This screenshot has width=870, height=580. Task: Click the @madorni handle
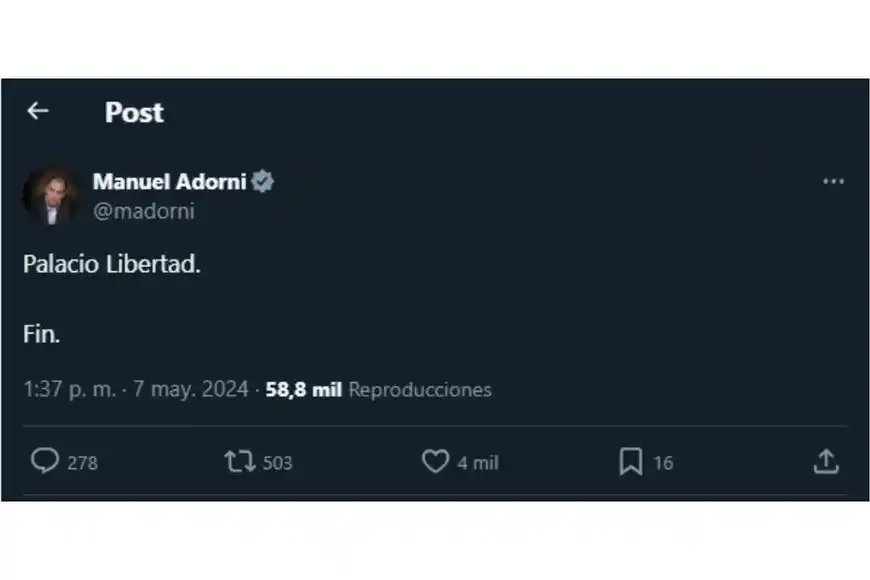coord(144,211)
